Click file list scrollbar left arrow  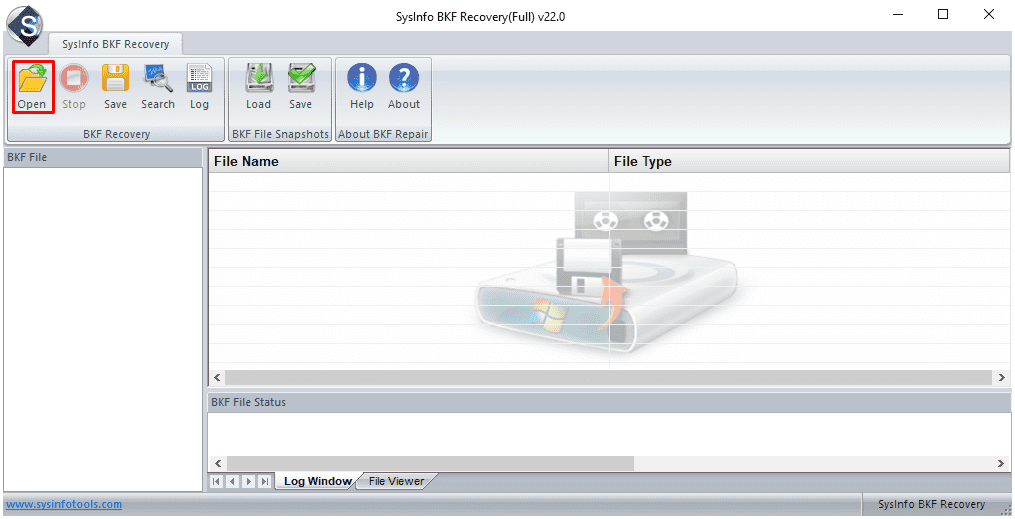pyautogui.click(x=218, y=377)
